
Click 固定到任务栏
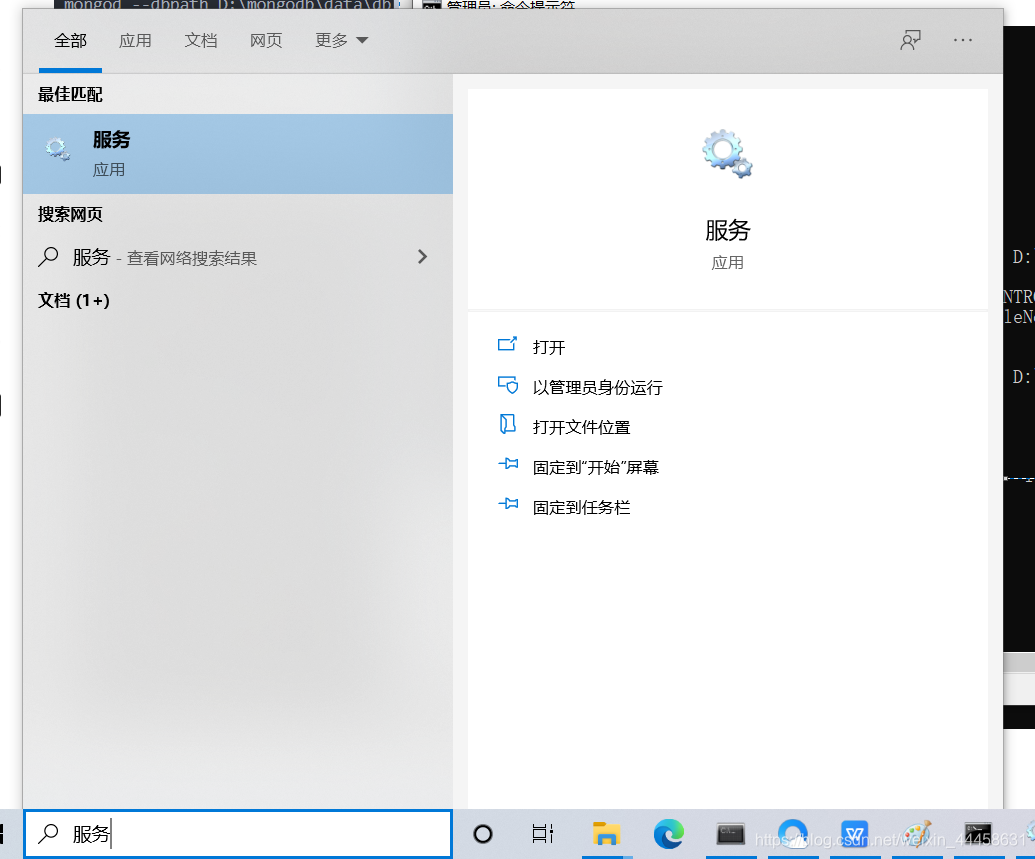point(582,508)
